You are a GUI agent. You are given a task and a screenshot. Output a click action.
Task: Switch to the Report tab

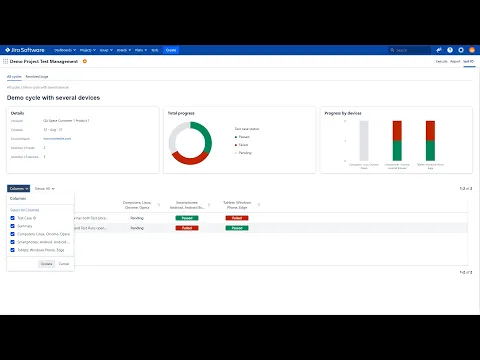(x=455, y=61)
